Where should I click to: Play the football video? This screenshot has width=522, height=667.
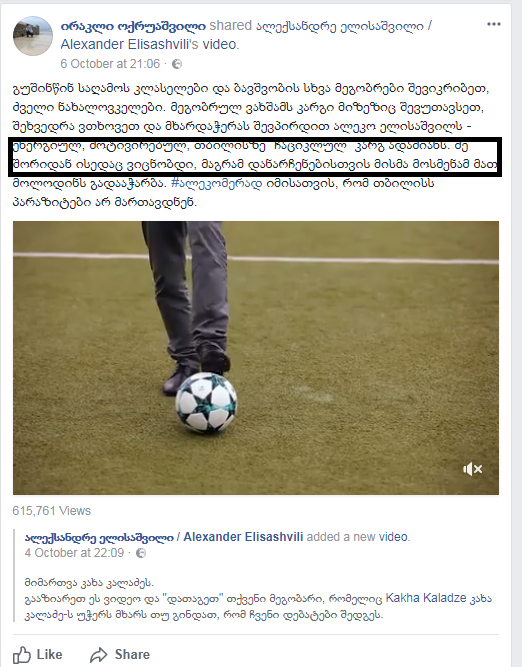[256, 358]
